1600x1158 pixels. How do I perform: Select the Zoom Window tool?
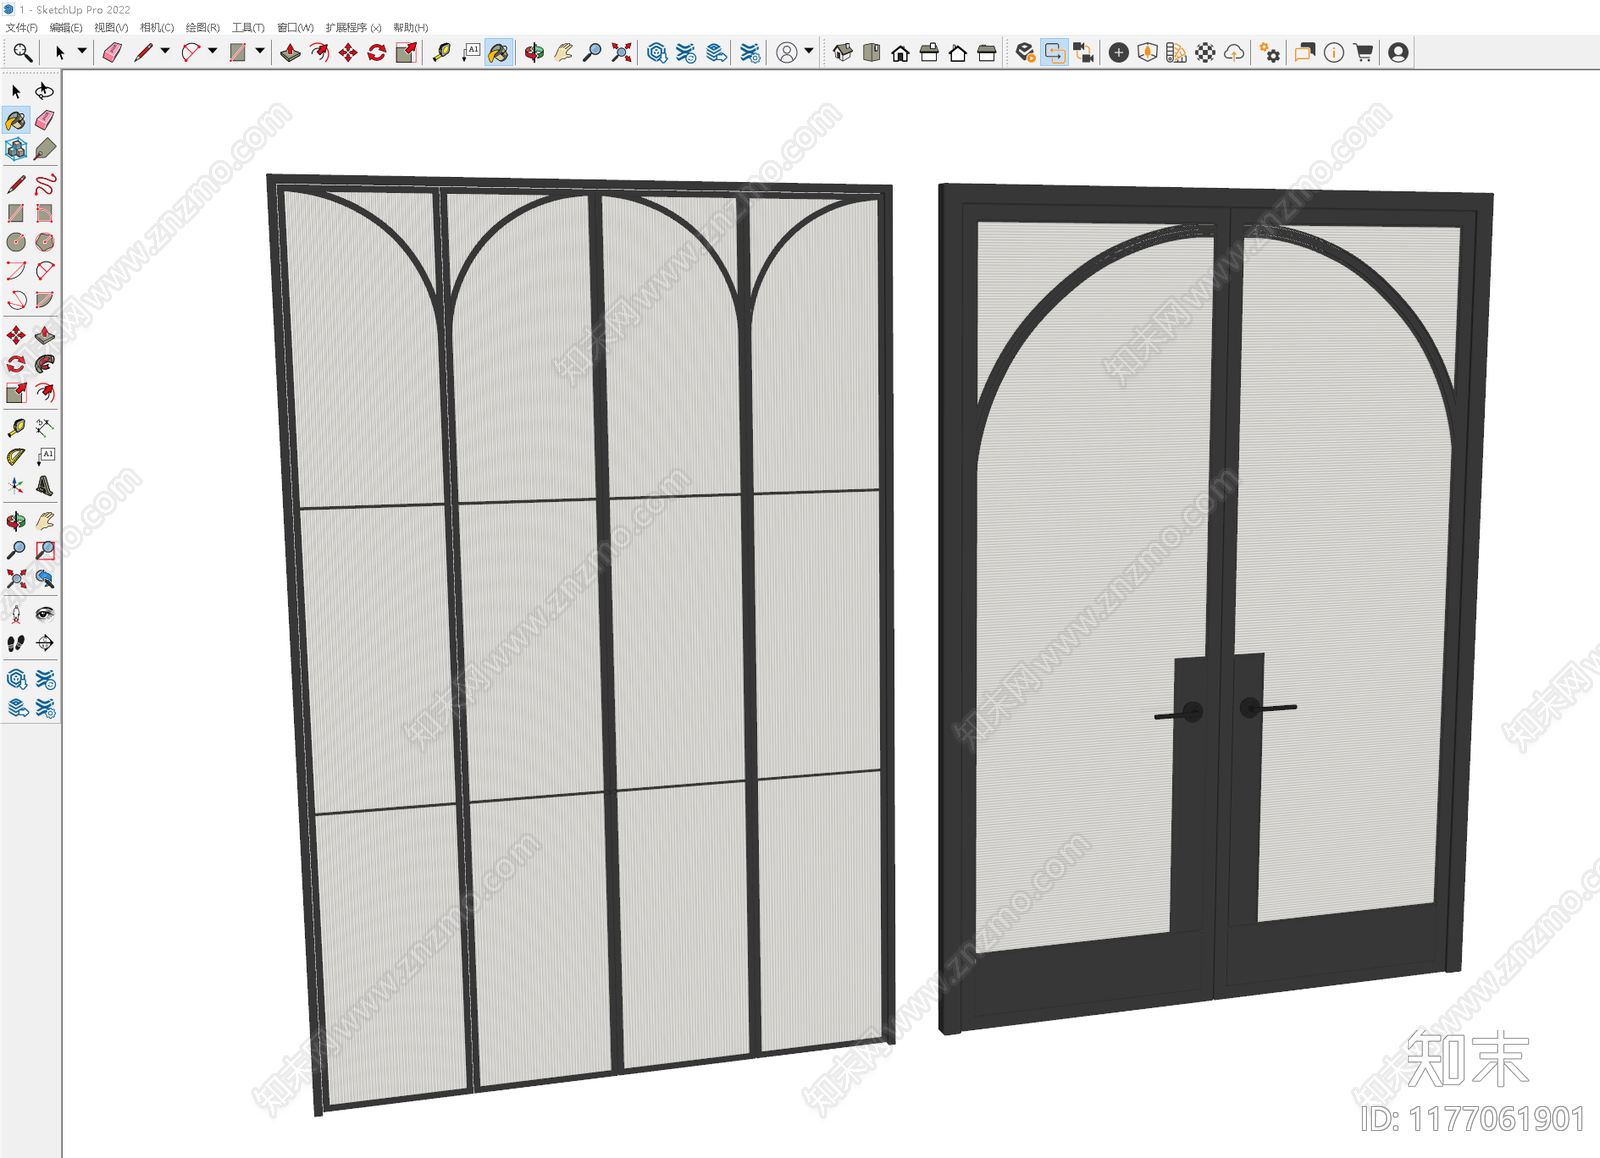pyautogui.click(x=45, y=550)
